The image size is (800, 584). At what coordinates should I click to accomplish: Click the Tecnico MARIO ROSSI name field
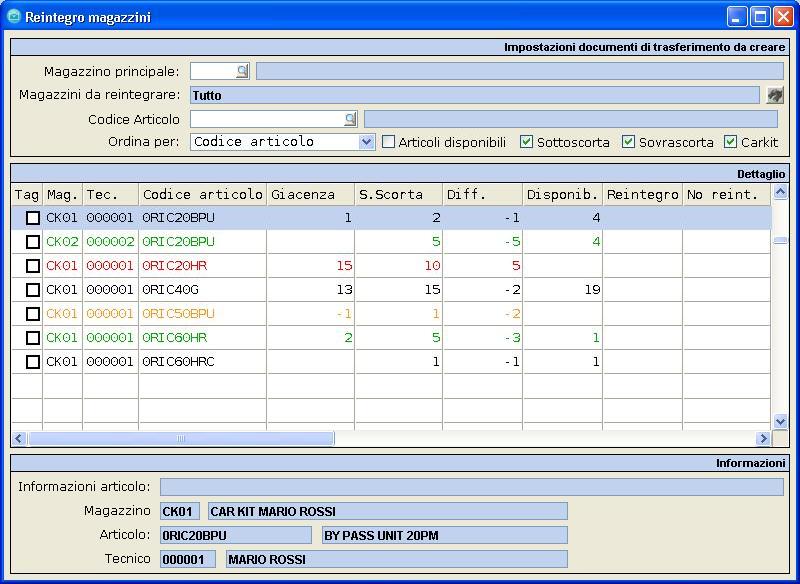pyautogui.click(x=397, y=559)
